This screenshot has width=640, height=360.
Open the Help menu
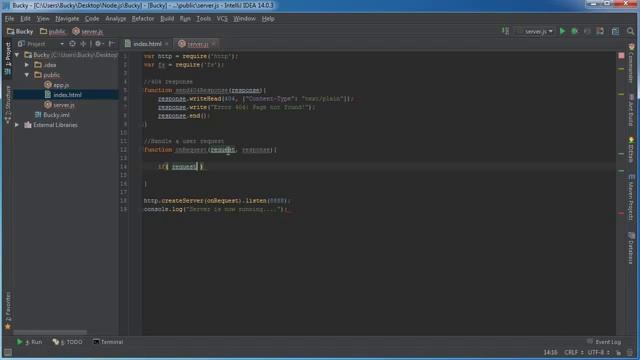pyautogui.click(x=268, y=19)
